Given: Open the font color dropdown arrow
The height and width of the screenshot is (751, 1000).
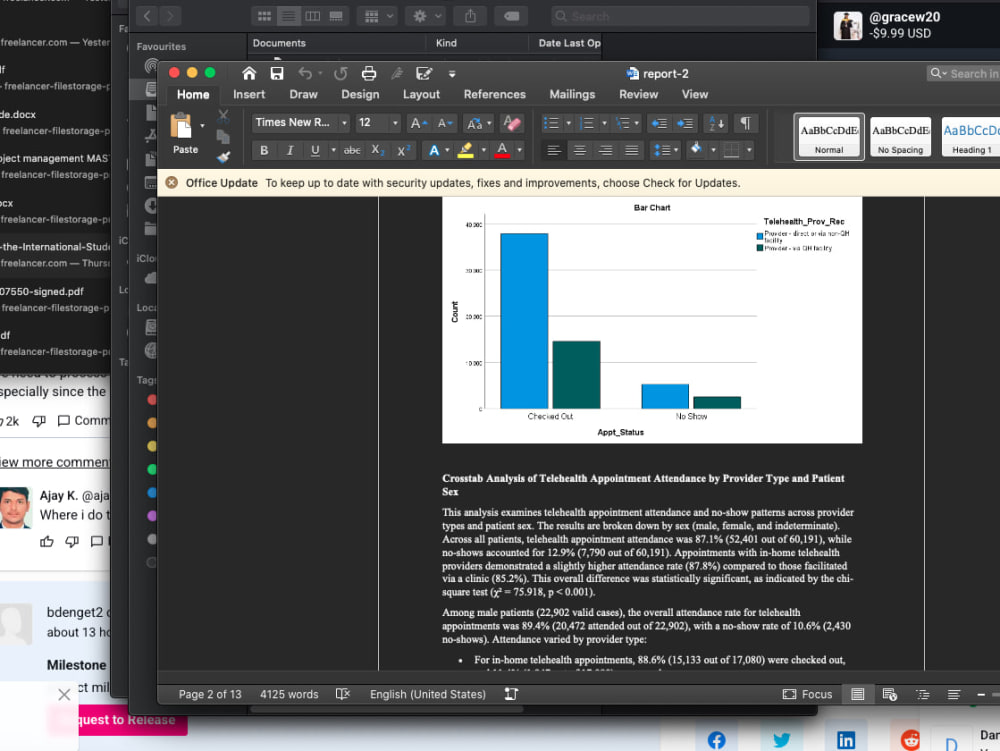Looking at the screenshot, I should [520, 150].
